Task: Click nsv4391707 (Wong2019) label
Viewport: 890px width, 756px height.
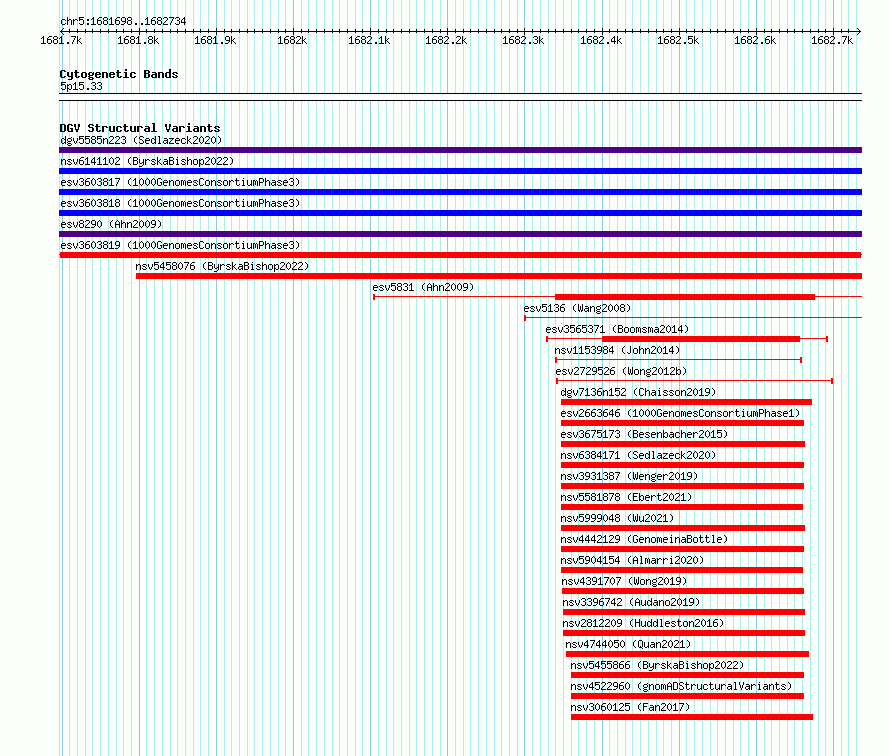Action: point(624,581)
